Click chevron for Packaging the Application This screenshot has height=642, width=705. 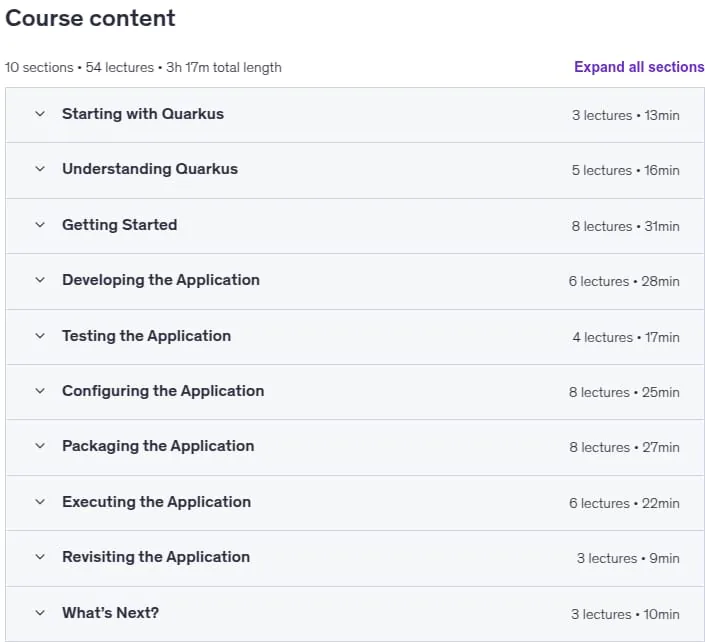coord(40,446)
